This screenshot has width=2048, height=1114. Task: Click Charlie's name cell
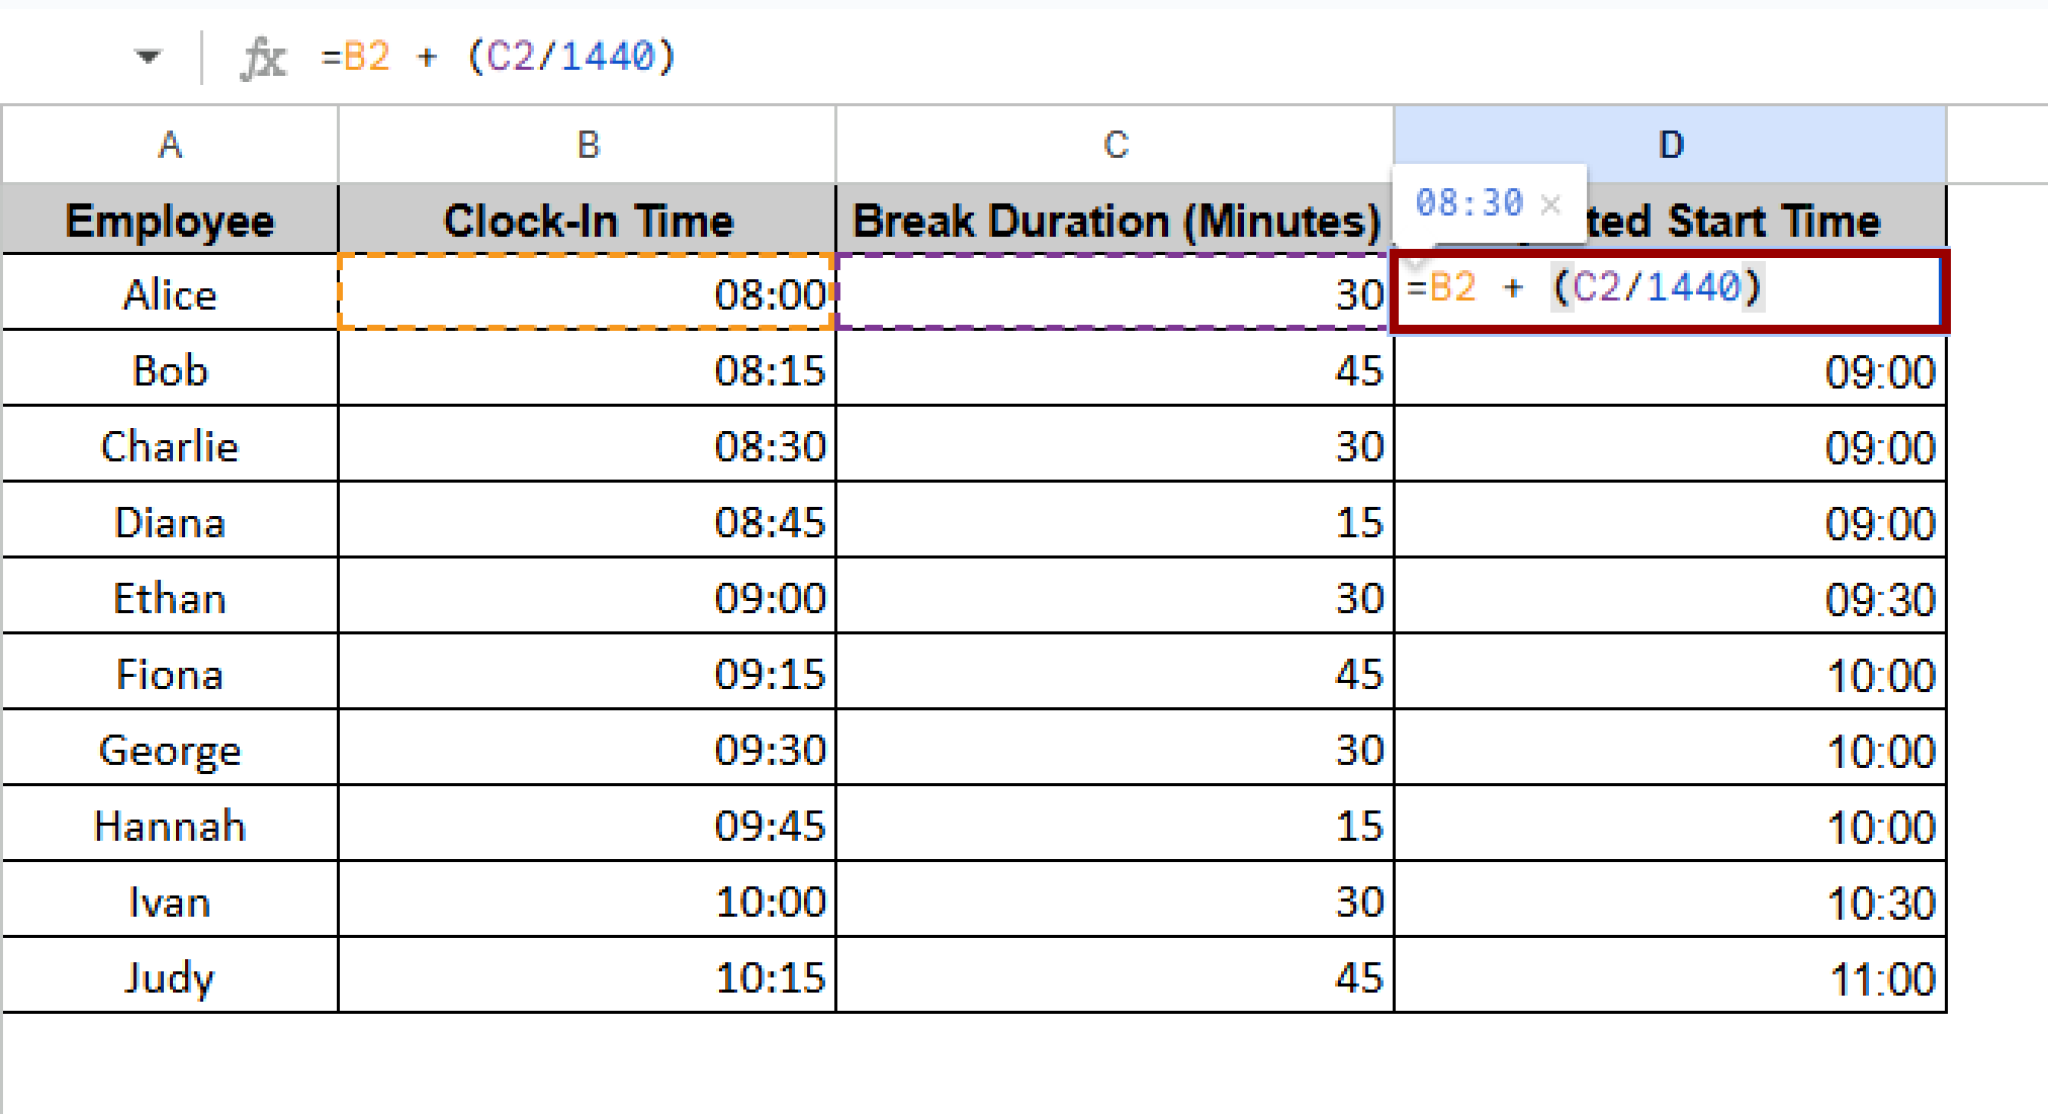tap(170, 446)
